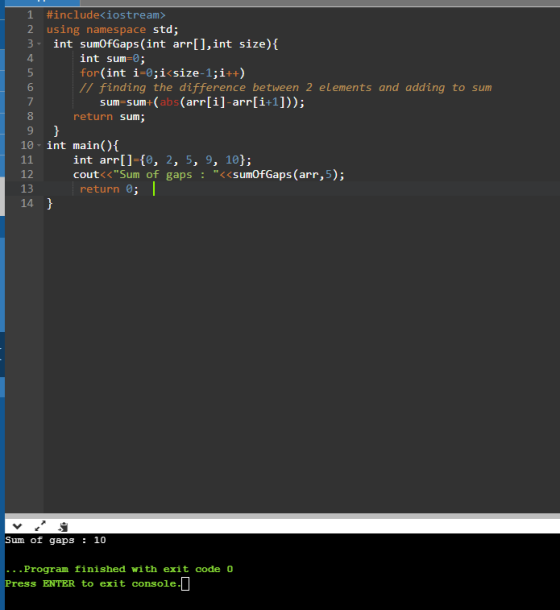Click line number 13 in the gutter
Viewport: 560px width, 610px height.
27,189
